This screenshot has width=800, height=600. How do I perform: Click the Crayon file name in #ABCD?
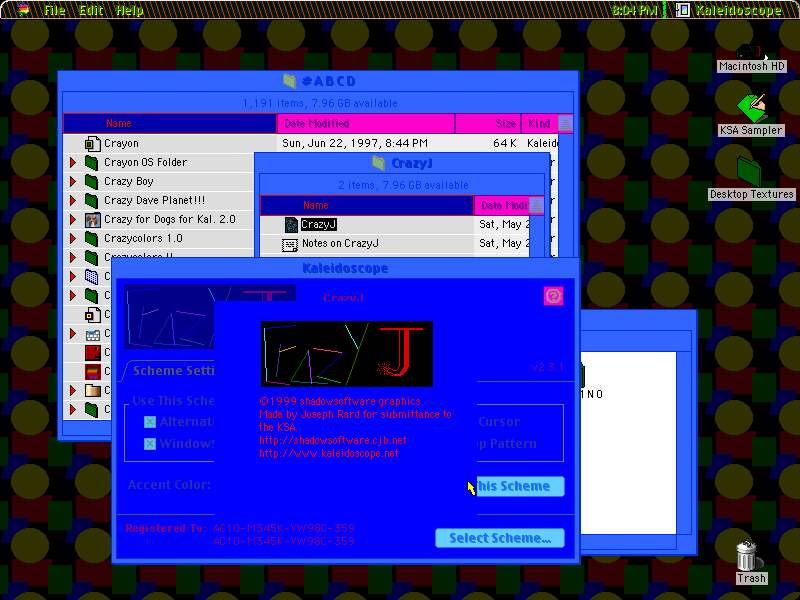121,143
